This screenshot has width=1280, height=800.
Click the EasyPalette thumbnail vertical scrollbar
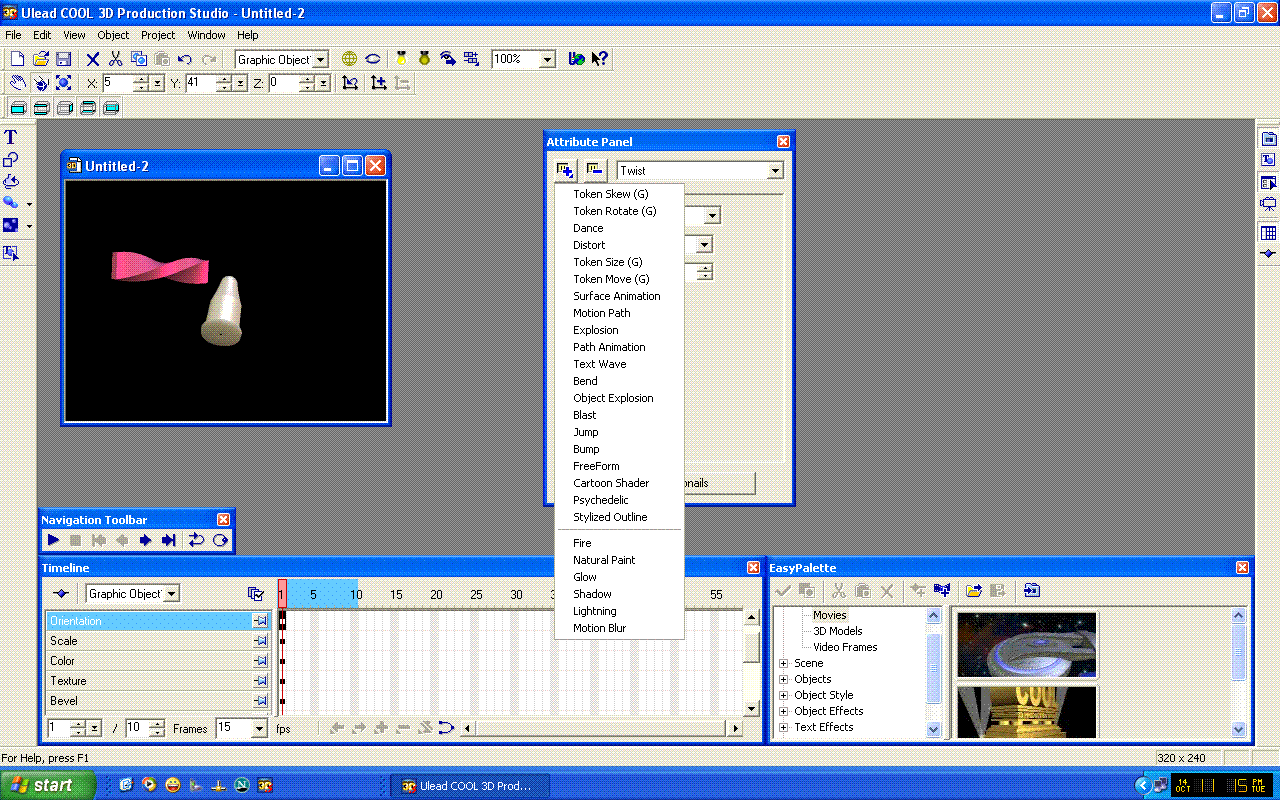coord(1239,672)
